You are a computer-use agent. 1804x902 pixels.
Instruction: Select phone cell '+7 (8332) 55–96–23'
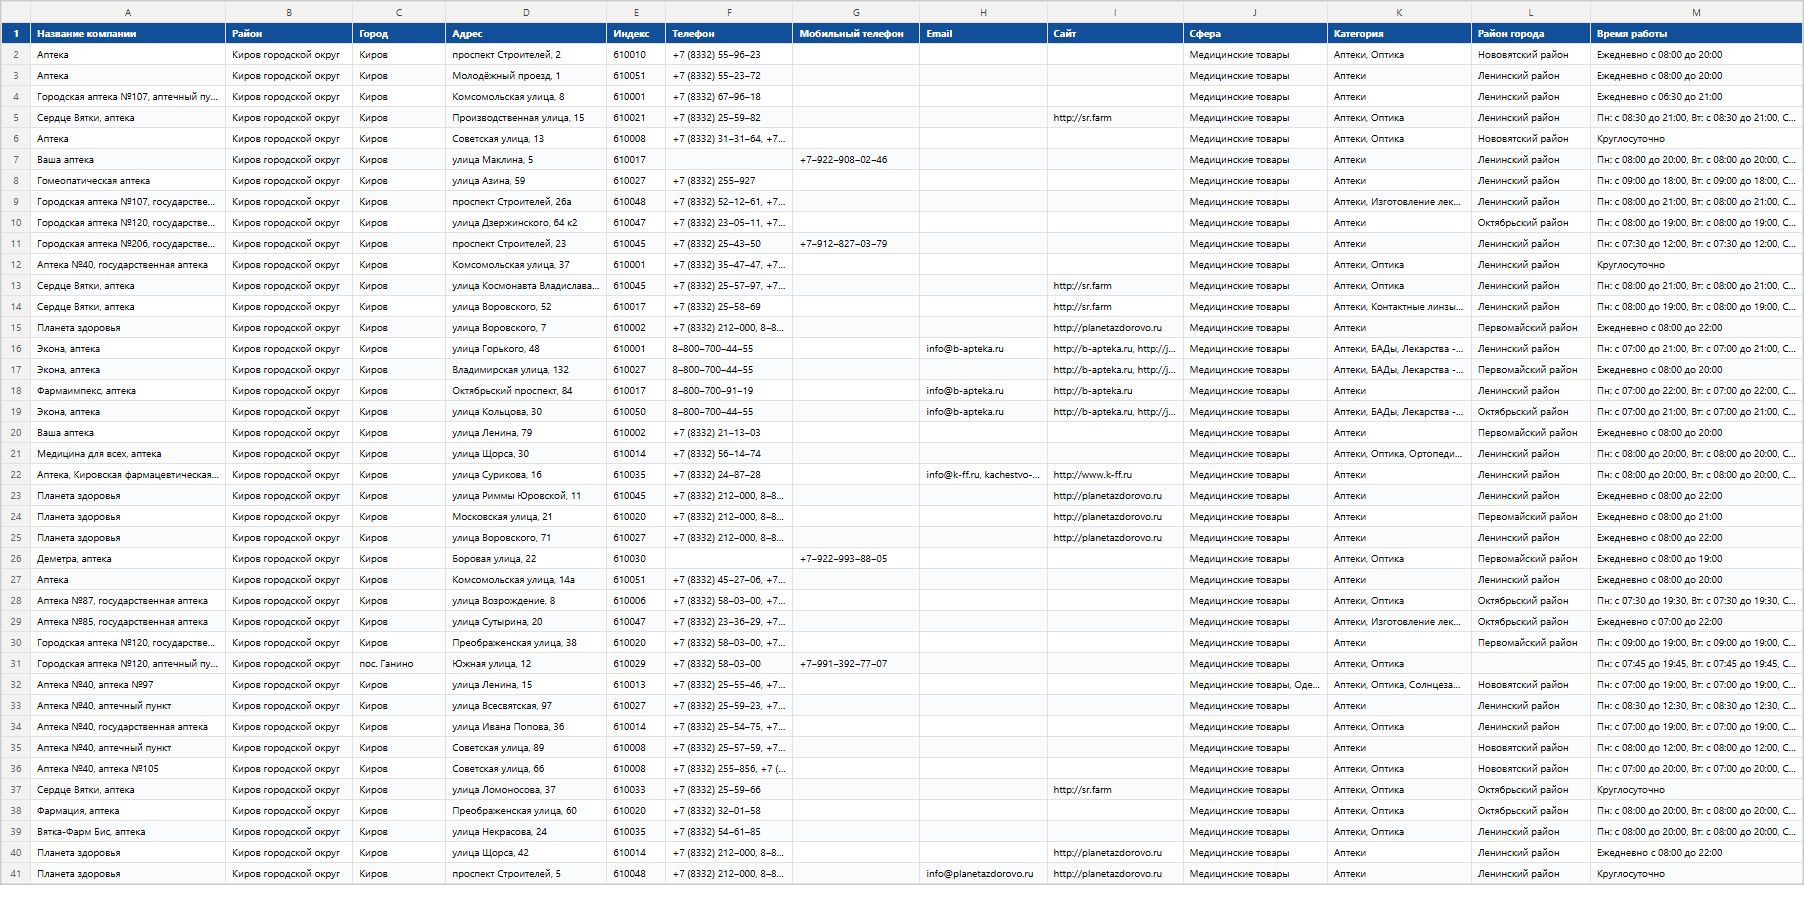click(729, 55)
